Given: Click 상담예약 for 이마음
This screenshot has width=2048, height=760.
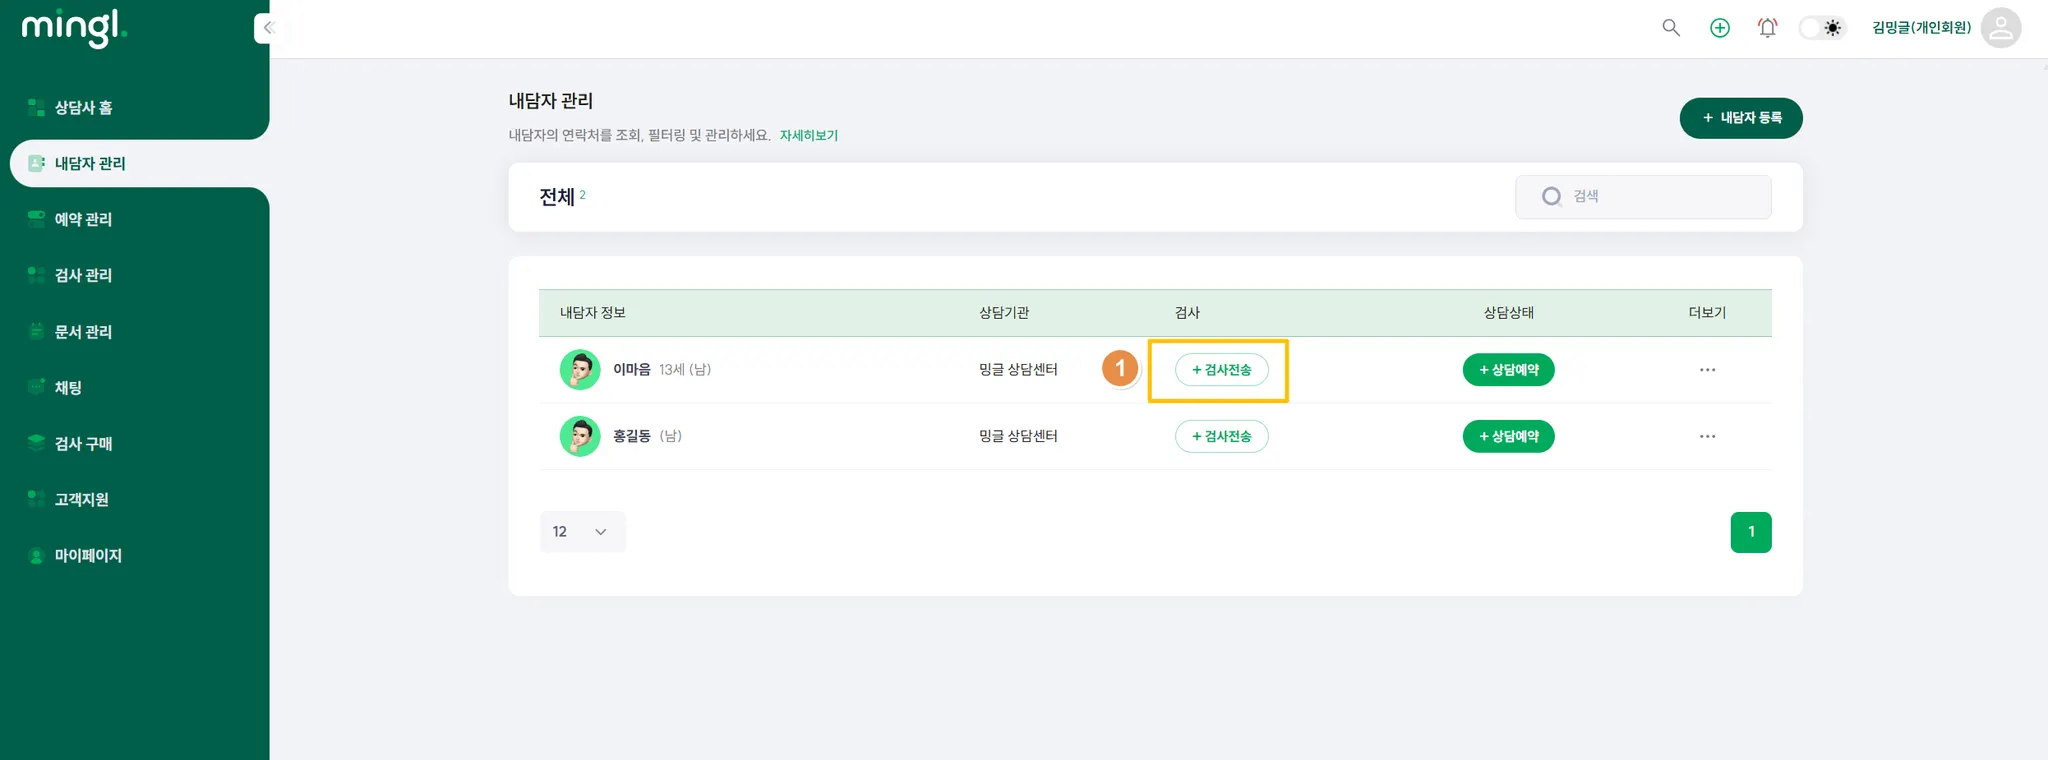Looking at the screenshot, I should pos(1508,370).
